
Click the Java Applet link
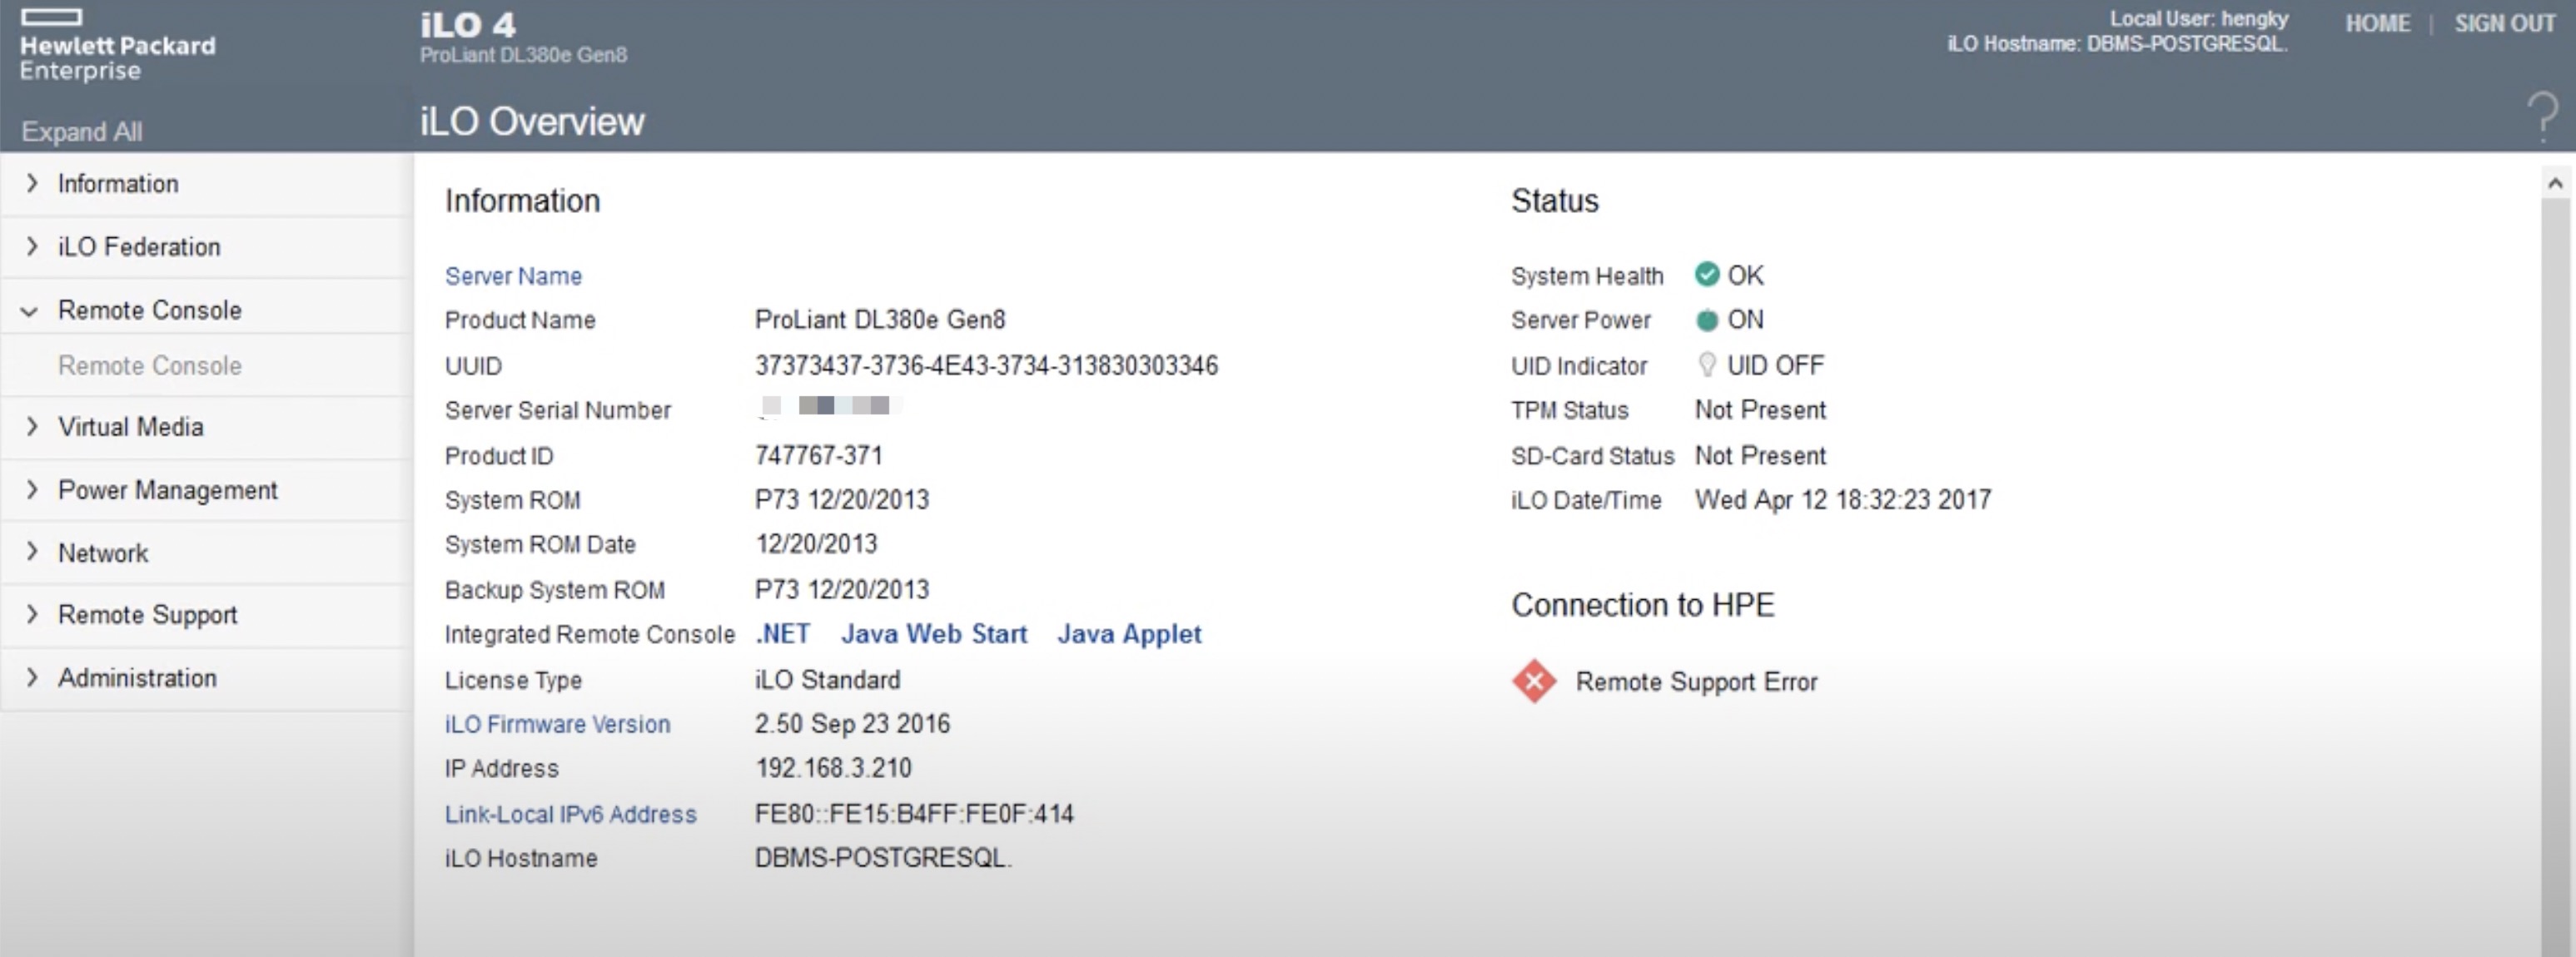tap(1129, 634)
